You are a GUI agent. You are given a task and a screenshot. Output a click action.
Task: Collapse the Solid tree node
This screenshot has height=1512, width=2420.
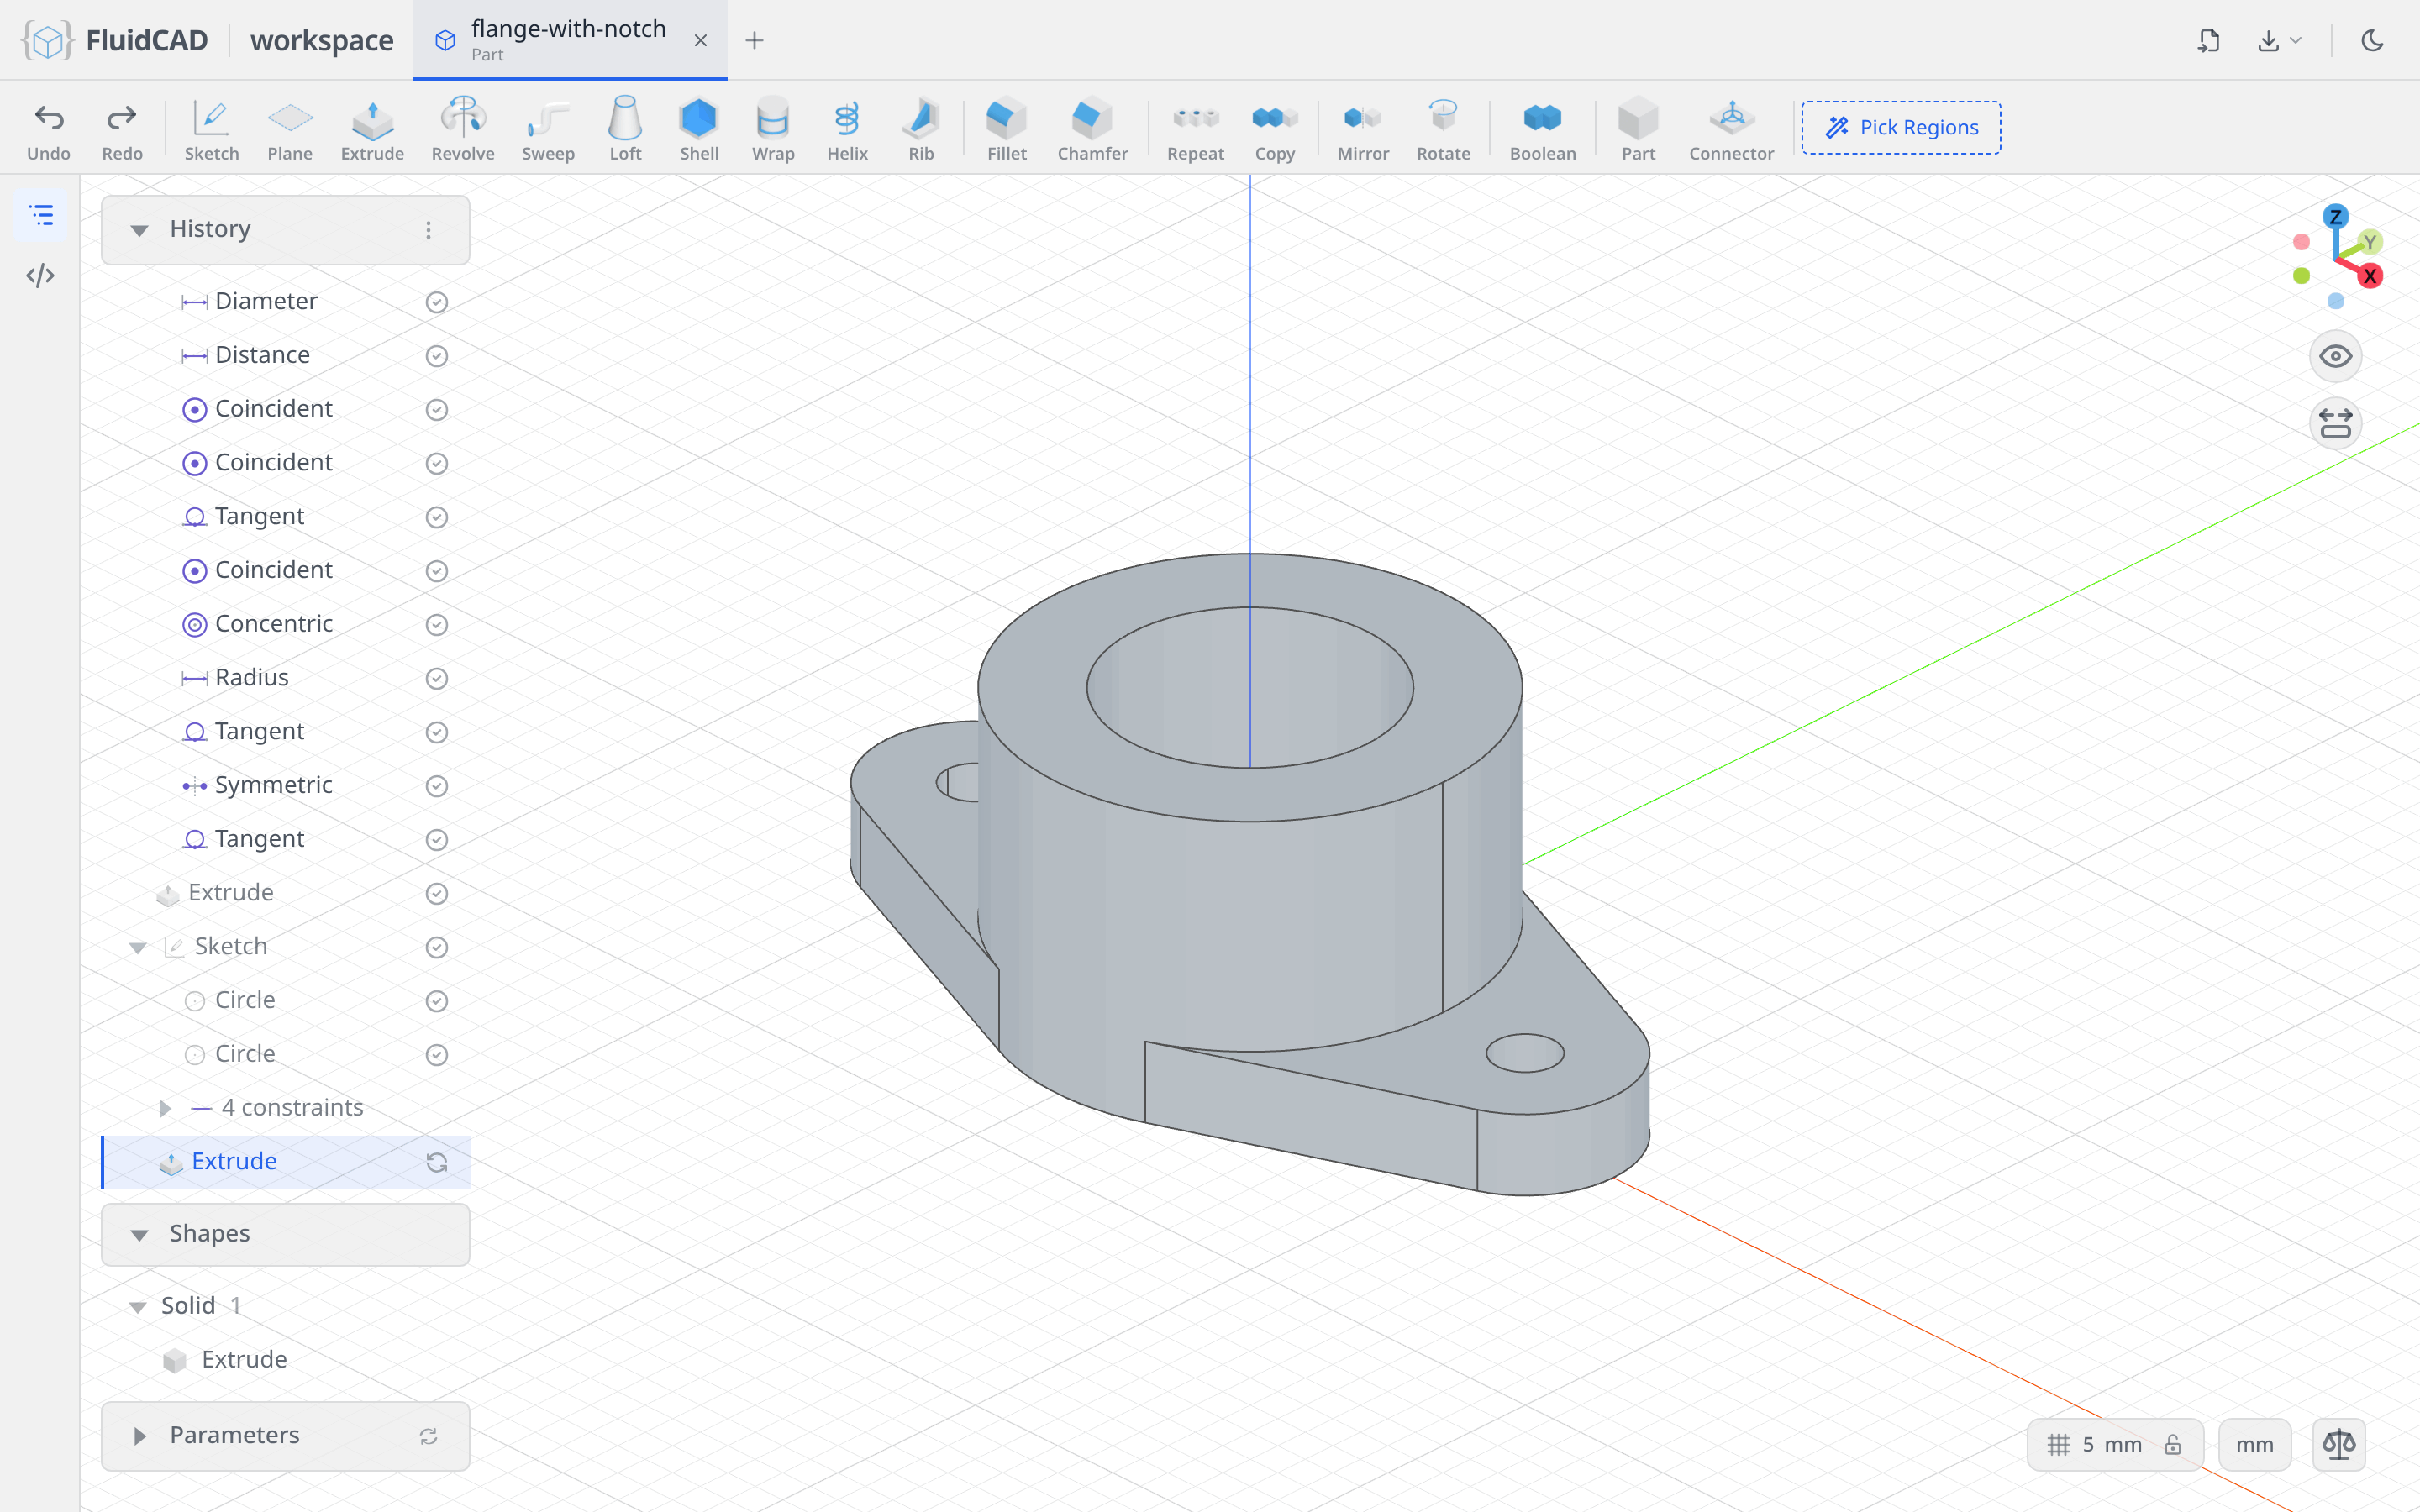coord(138,1306)
